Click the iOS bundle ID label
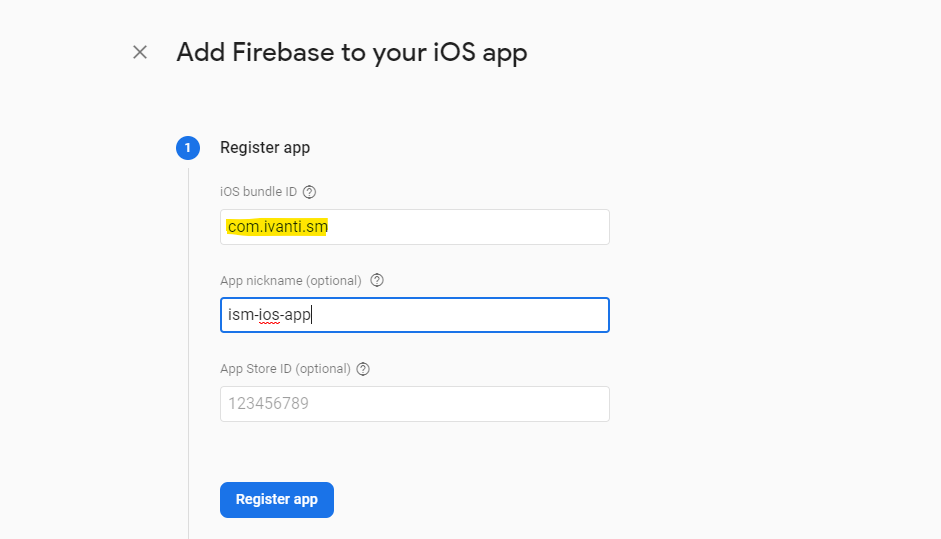941x539 pixels. tap(258, 192)
